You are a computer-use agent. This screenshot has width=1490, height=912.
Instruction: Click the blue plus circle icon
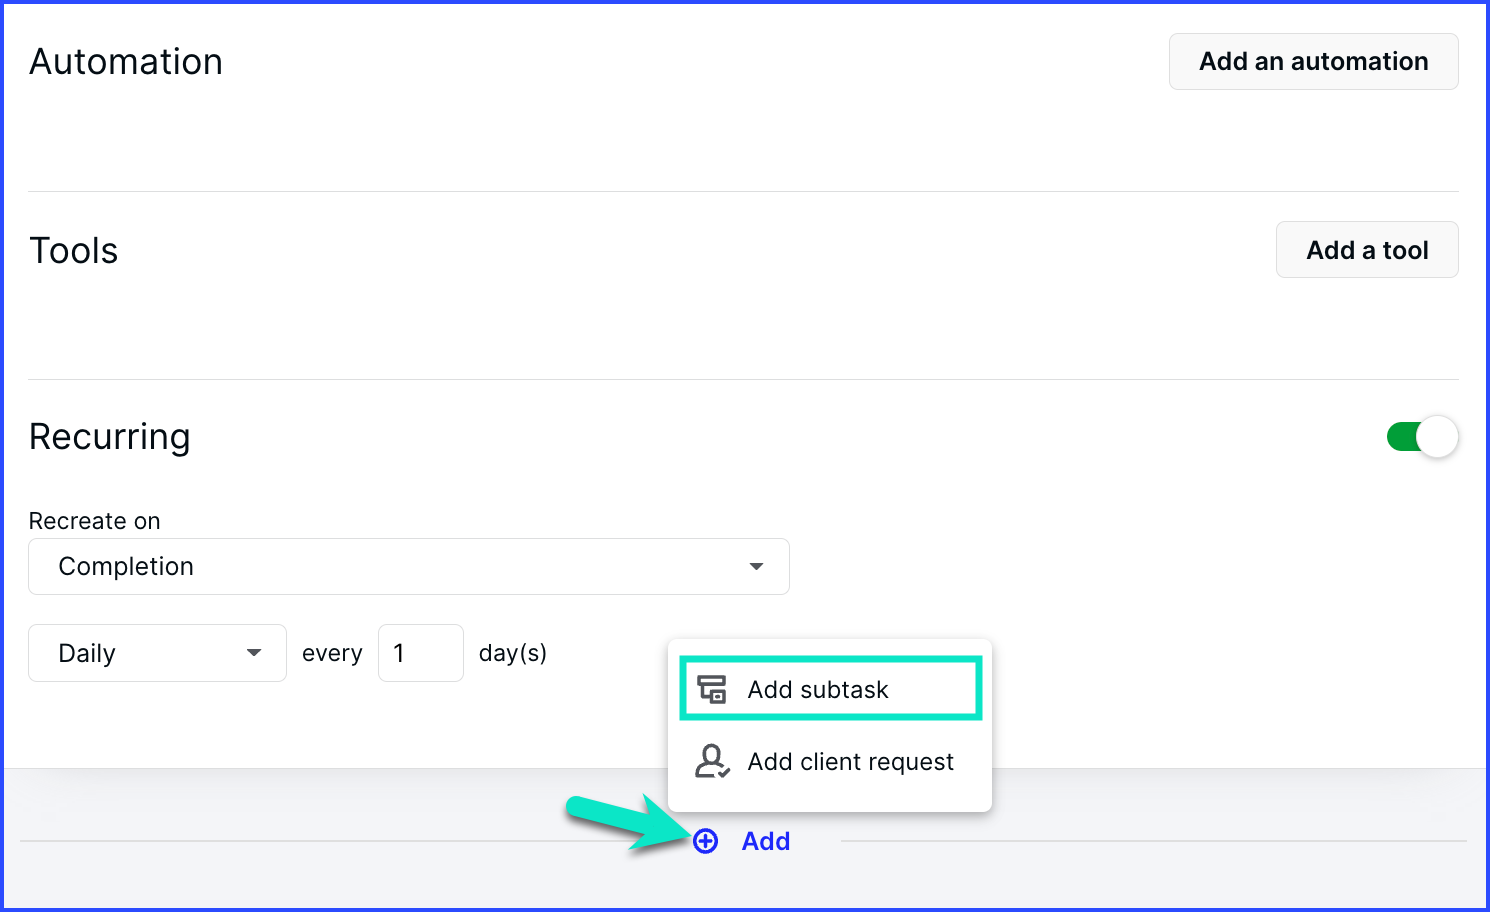(705, 841)
